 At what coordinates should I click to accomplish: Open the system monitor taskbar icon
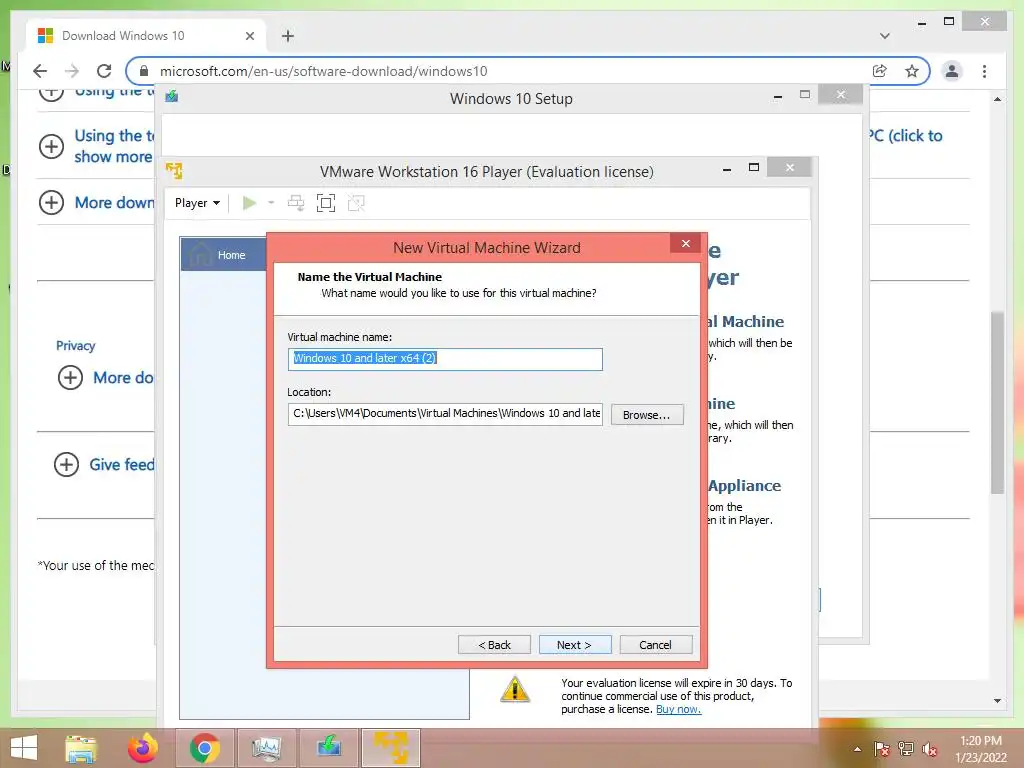coord(266,748)
